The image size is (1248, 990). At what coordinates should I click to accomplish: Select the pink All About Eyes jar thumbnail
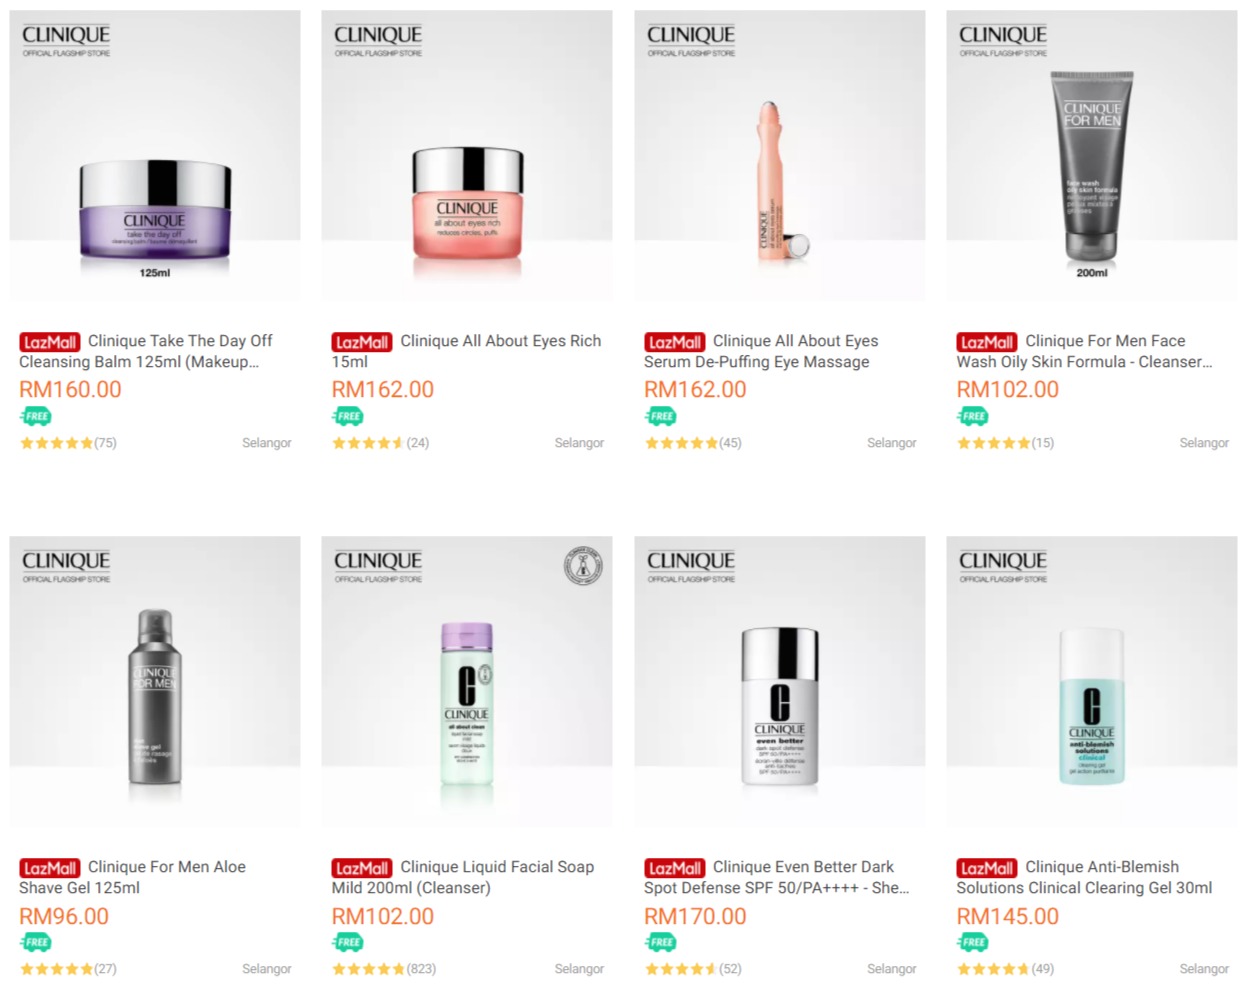click(467, 155)
